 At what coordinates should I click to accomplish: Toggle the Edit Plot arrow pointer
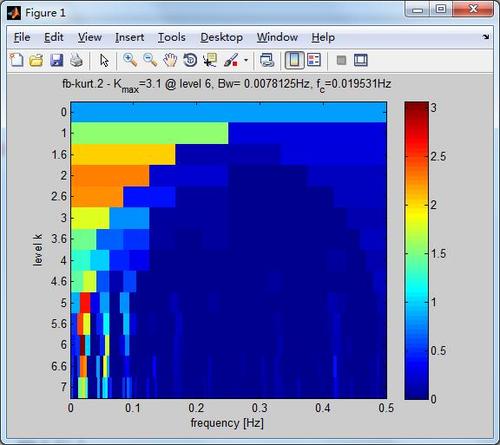104,60
